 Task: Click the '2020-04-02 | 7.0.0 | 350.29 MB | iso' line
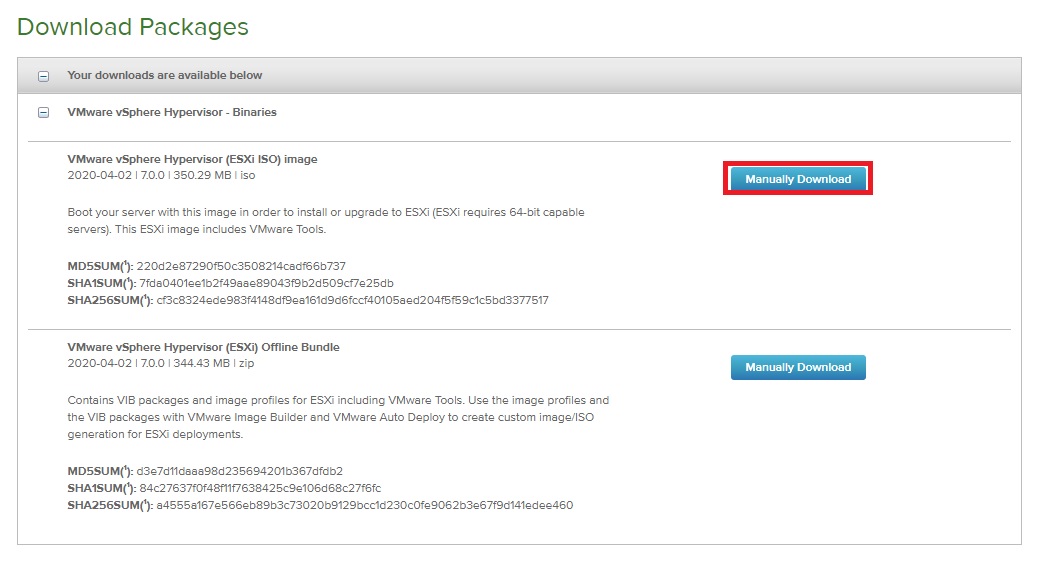click(161, 175)
